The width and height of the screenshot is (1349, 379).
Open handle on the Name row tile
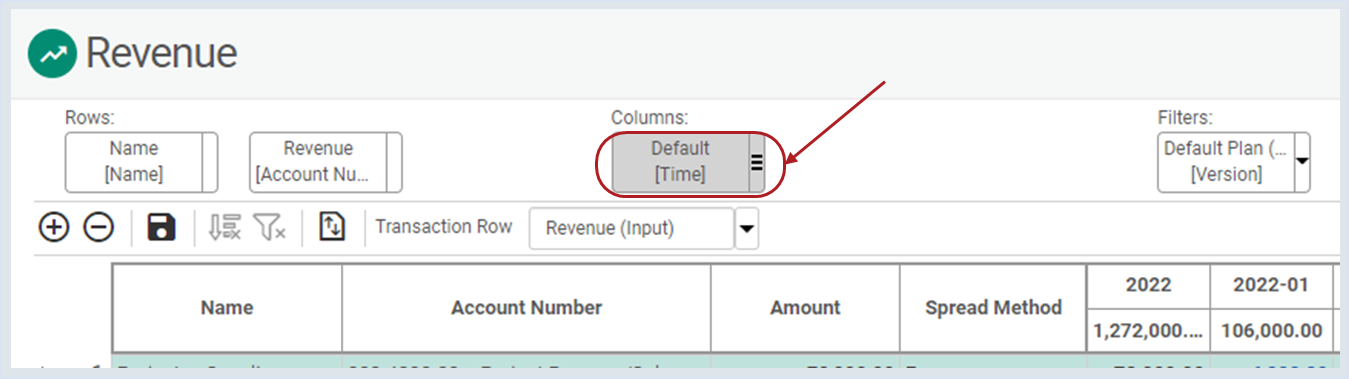click(x=210, y=162)
